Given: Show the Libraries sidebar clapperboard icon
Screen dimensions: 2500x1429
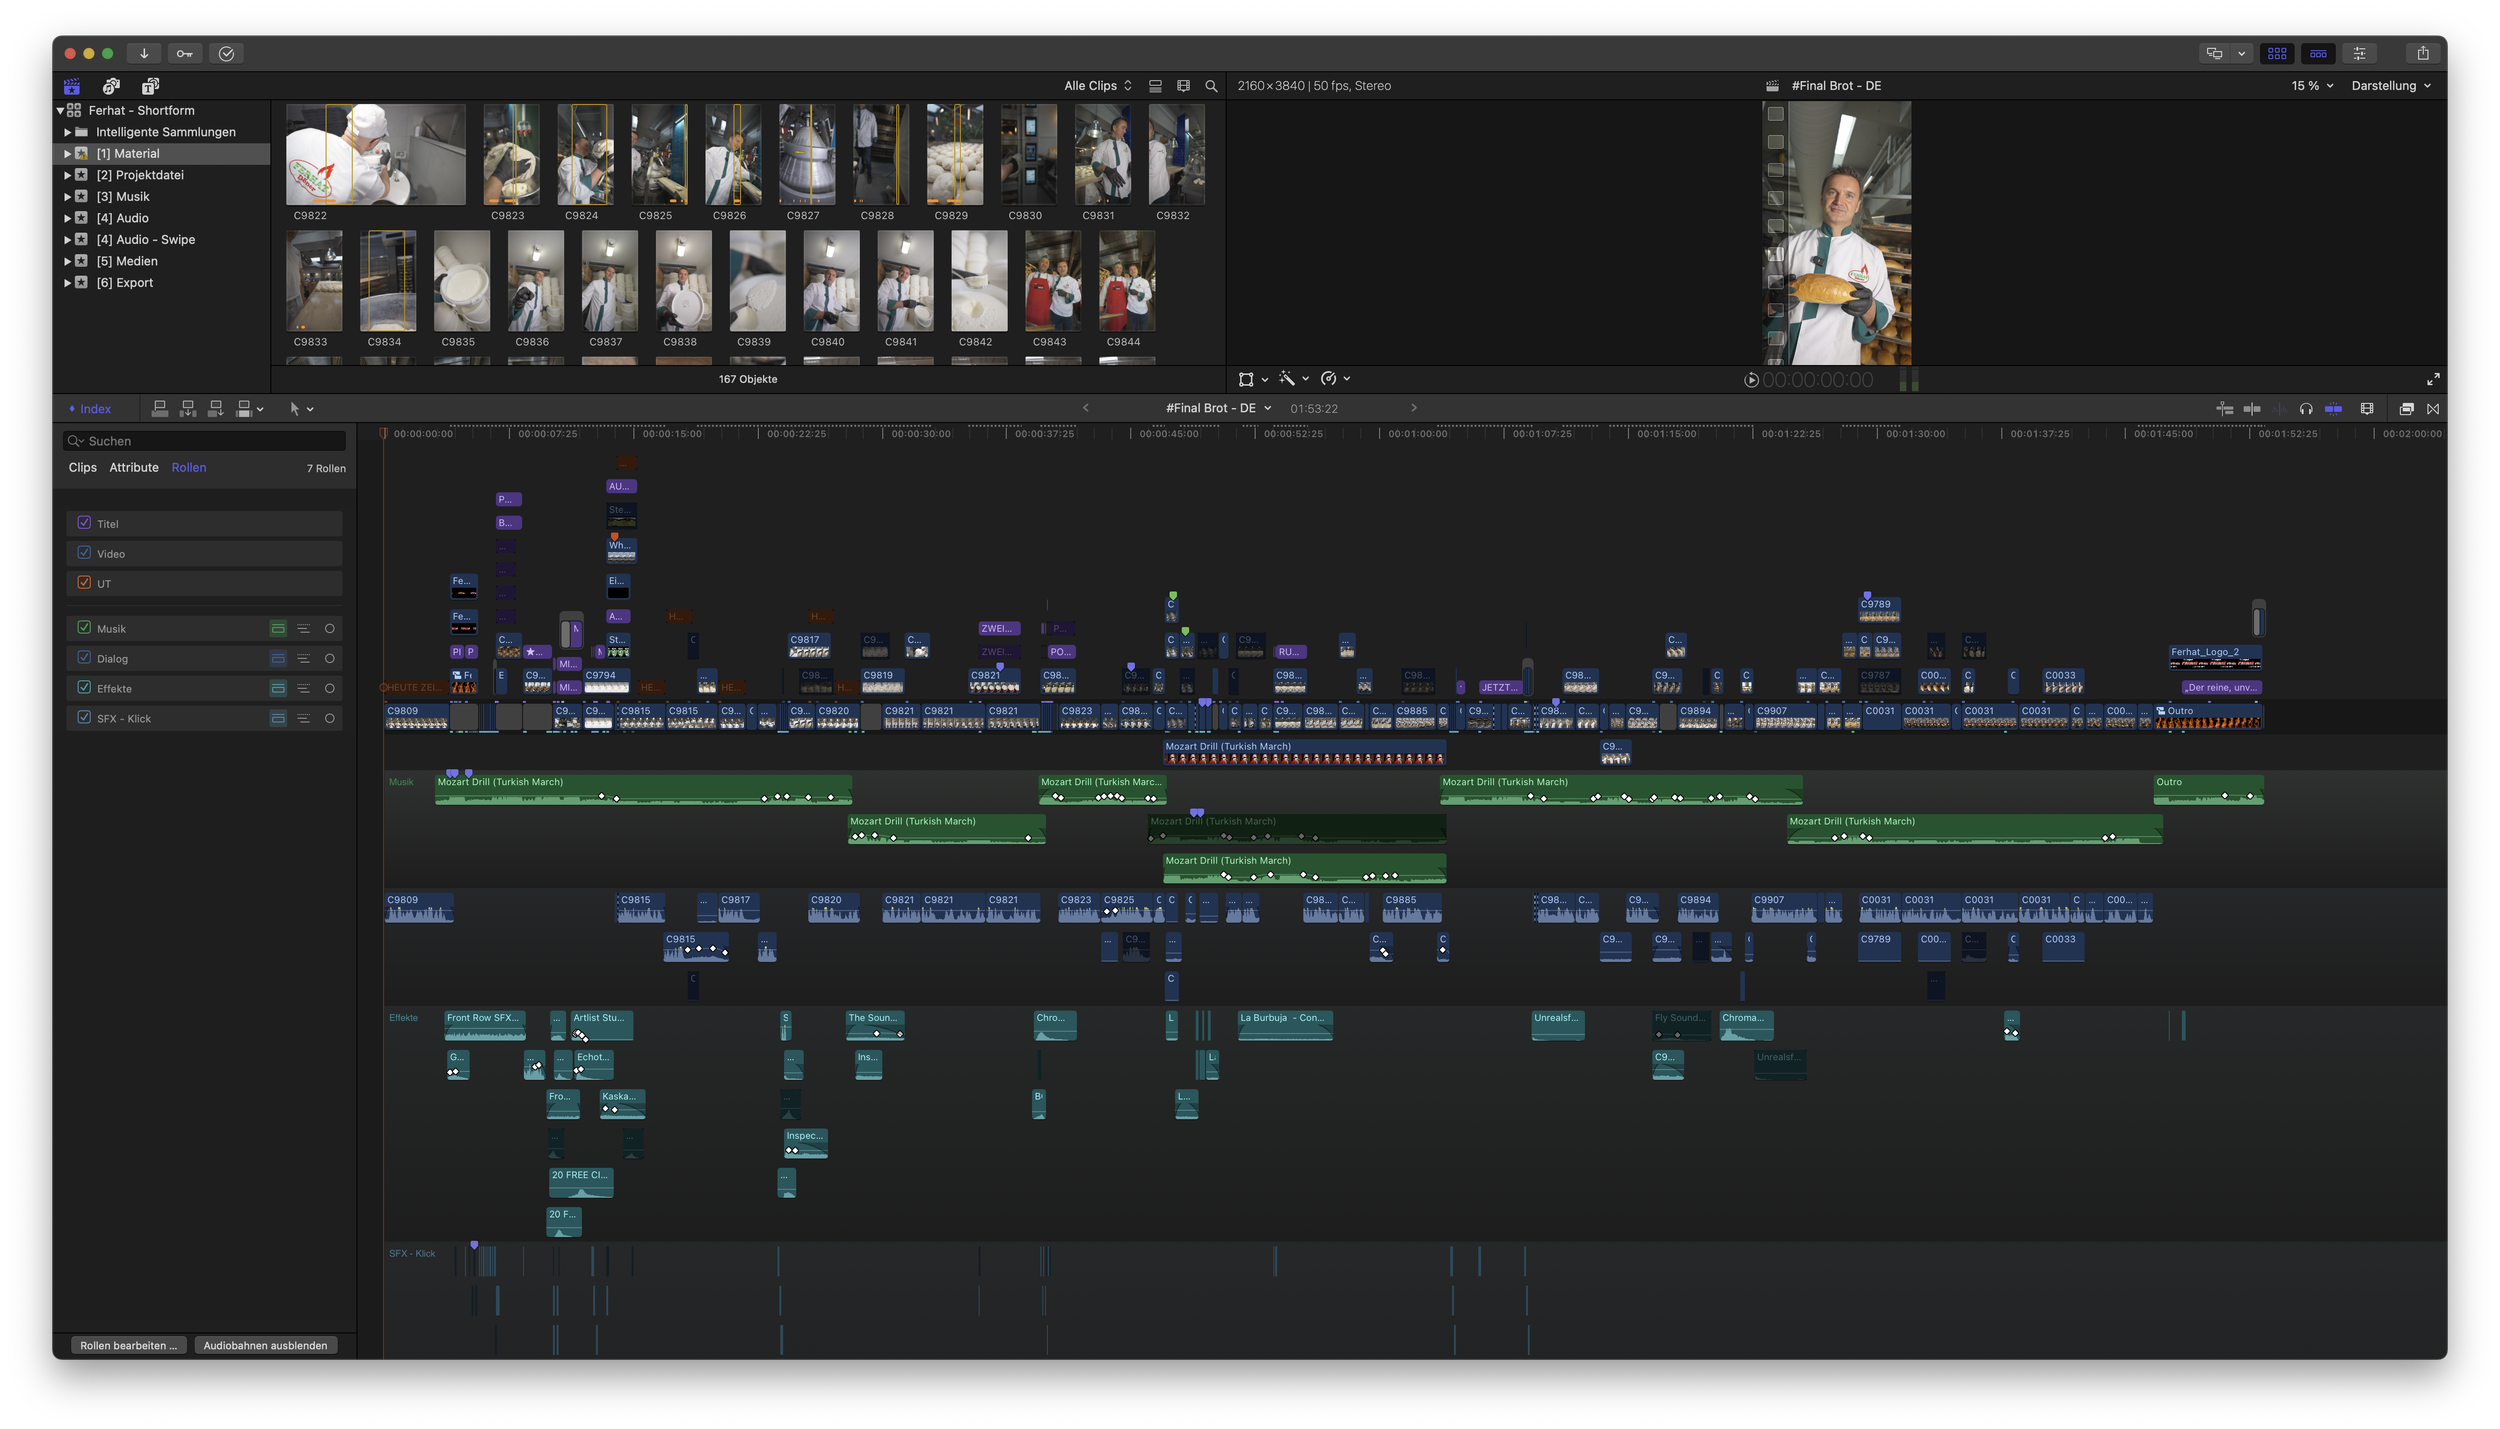Looking at the screenshot, I should pyautogui.click(x=72, y=86).
